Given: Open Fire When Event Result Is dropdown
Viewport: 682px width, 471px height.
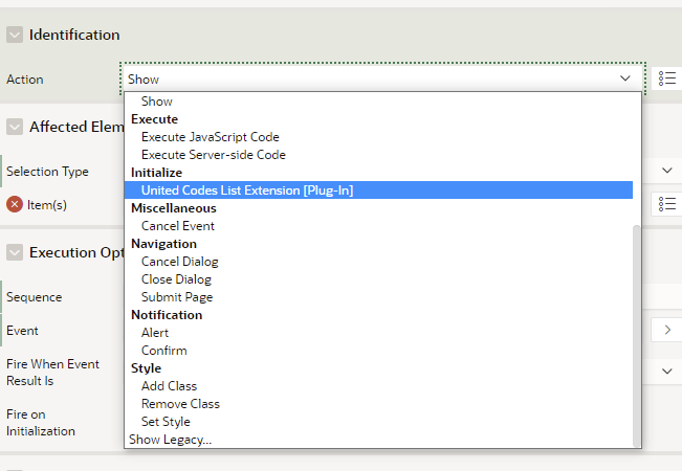Looking at the screenshot, I should pos(667,371).
